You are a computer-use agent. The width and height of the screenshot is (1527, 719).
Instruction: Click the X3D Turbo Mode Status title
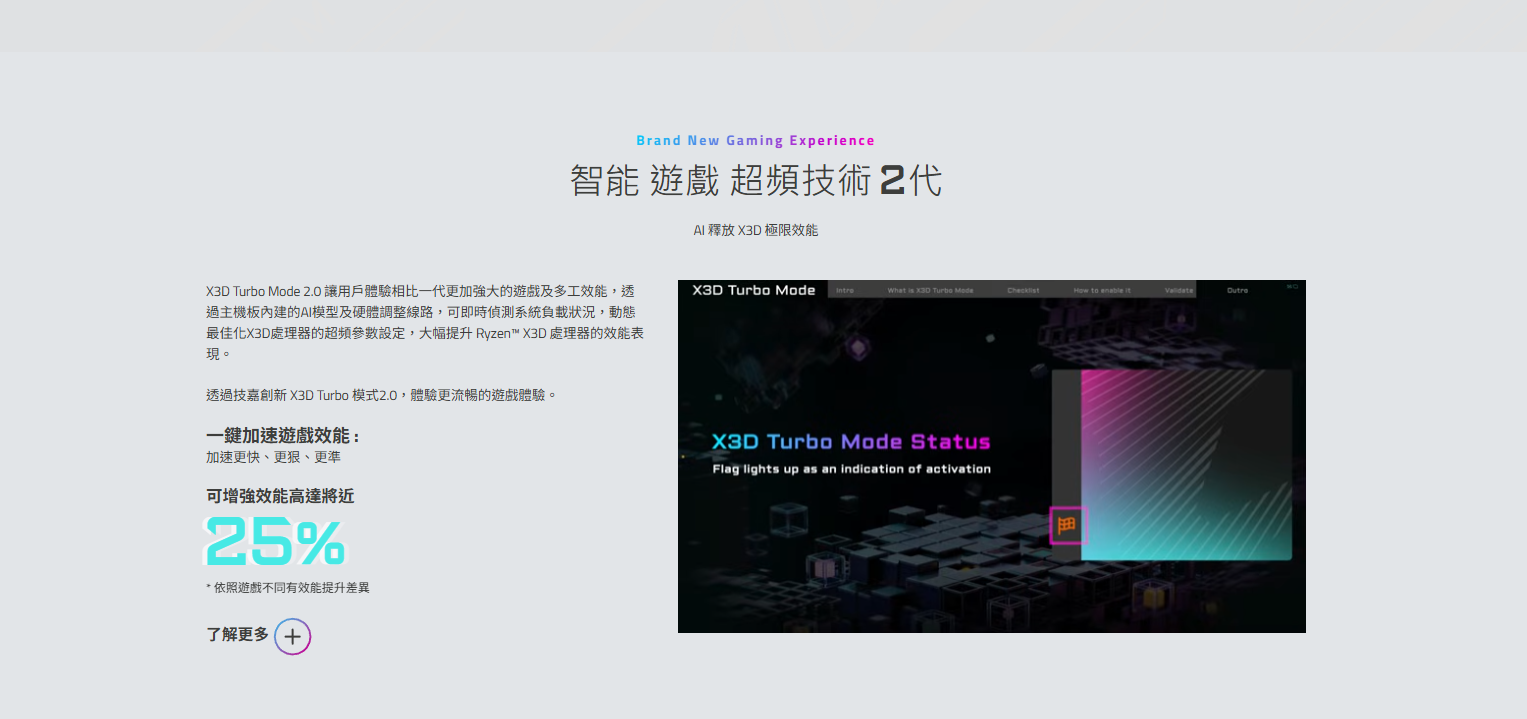click(850, 442)
